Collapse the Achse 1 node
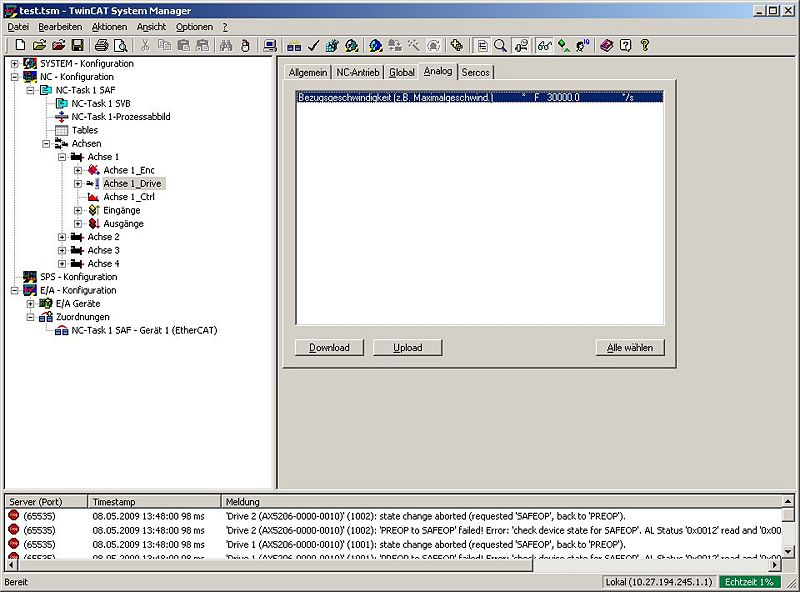Image resolution: width=800 pixels, height=592 pixels. [62, 157]
